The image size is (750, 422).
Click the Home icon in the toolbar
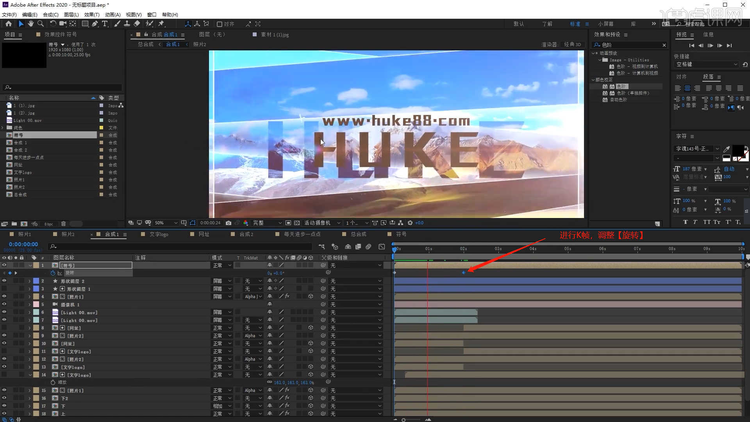8,23
